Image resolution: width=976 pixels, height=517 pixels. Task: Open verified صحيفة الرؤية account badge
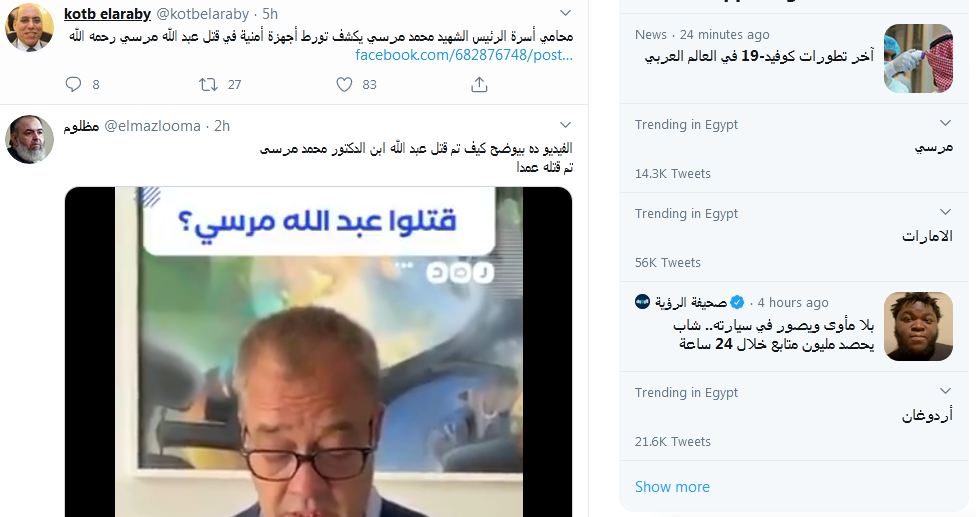[737, 302]
